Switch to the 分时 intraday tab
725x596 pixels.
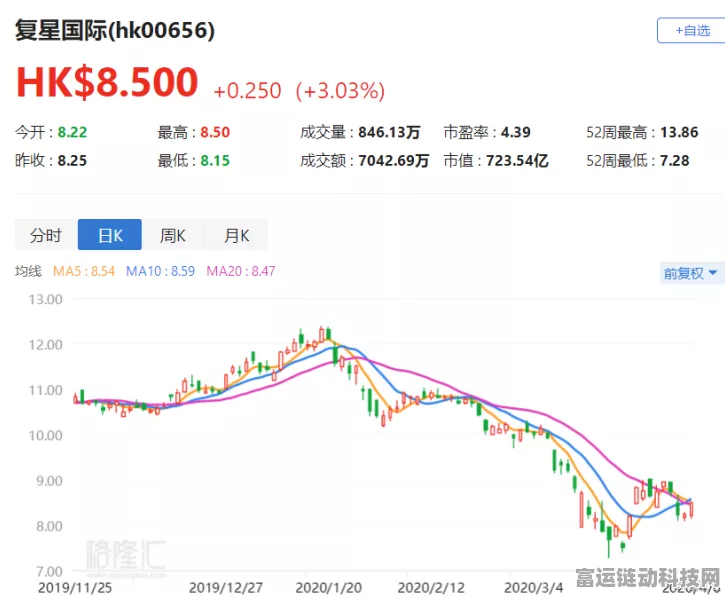click(x=46, y=235)
